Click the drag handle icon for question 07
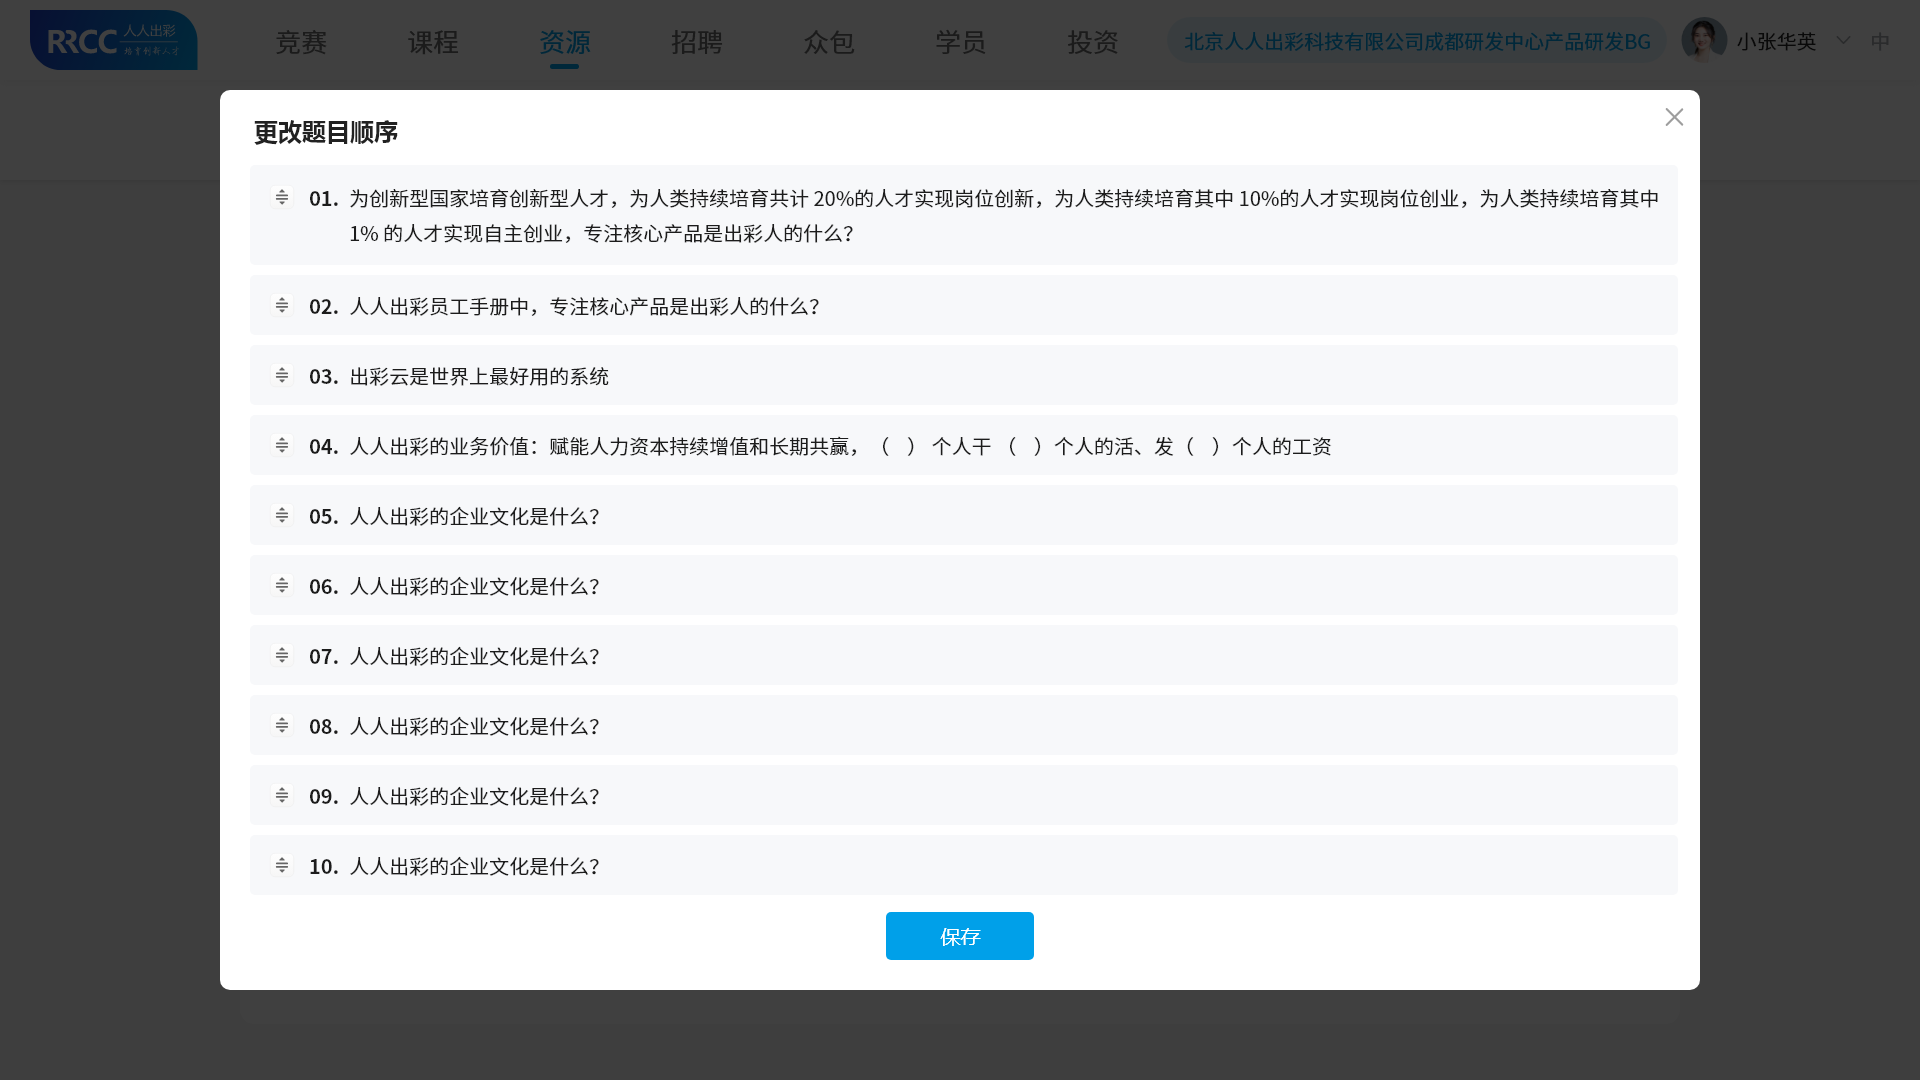The width and height of the screenshot is (1920, 1080). [282, 655]
